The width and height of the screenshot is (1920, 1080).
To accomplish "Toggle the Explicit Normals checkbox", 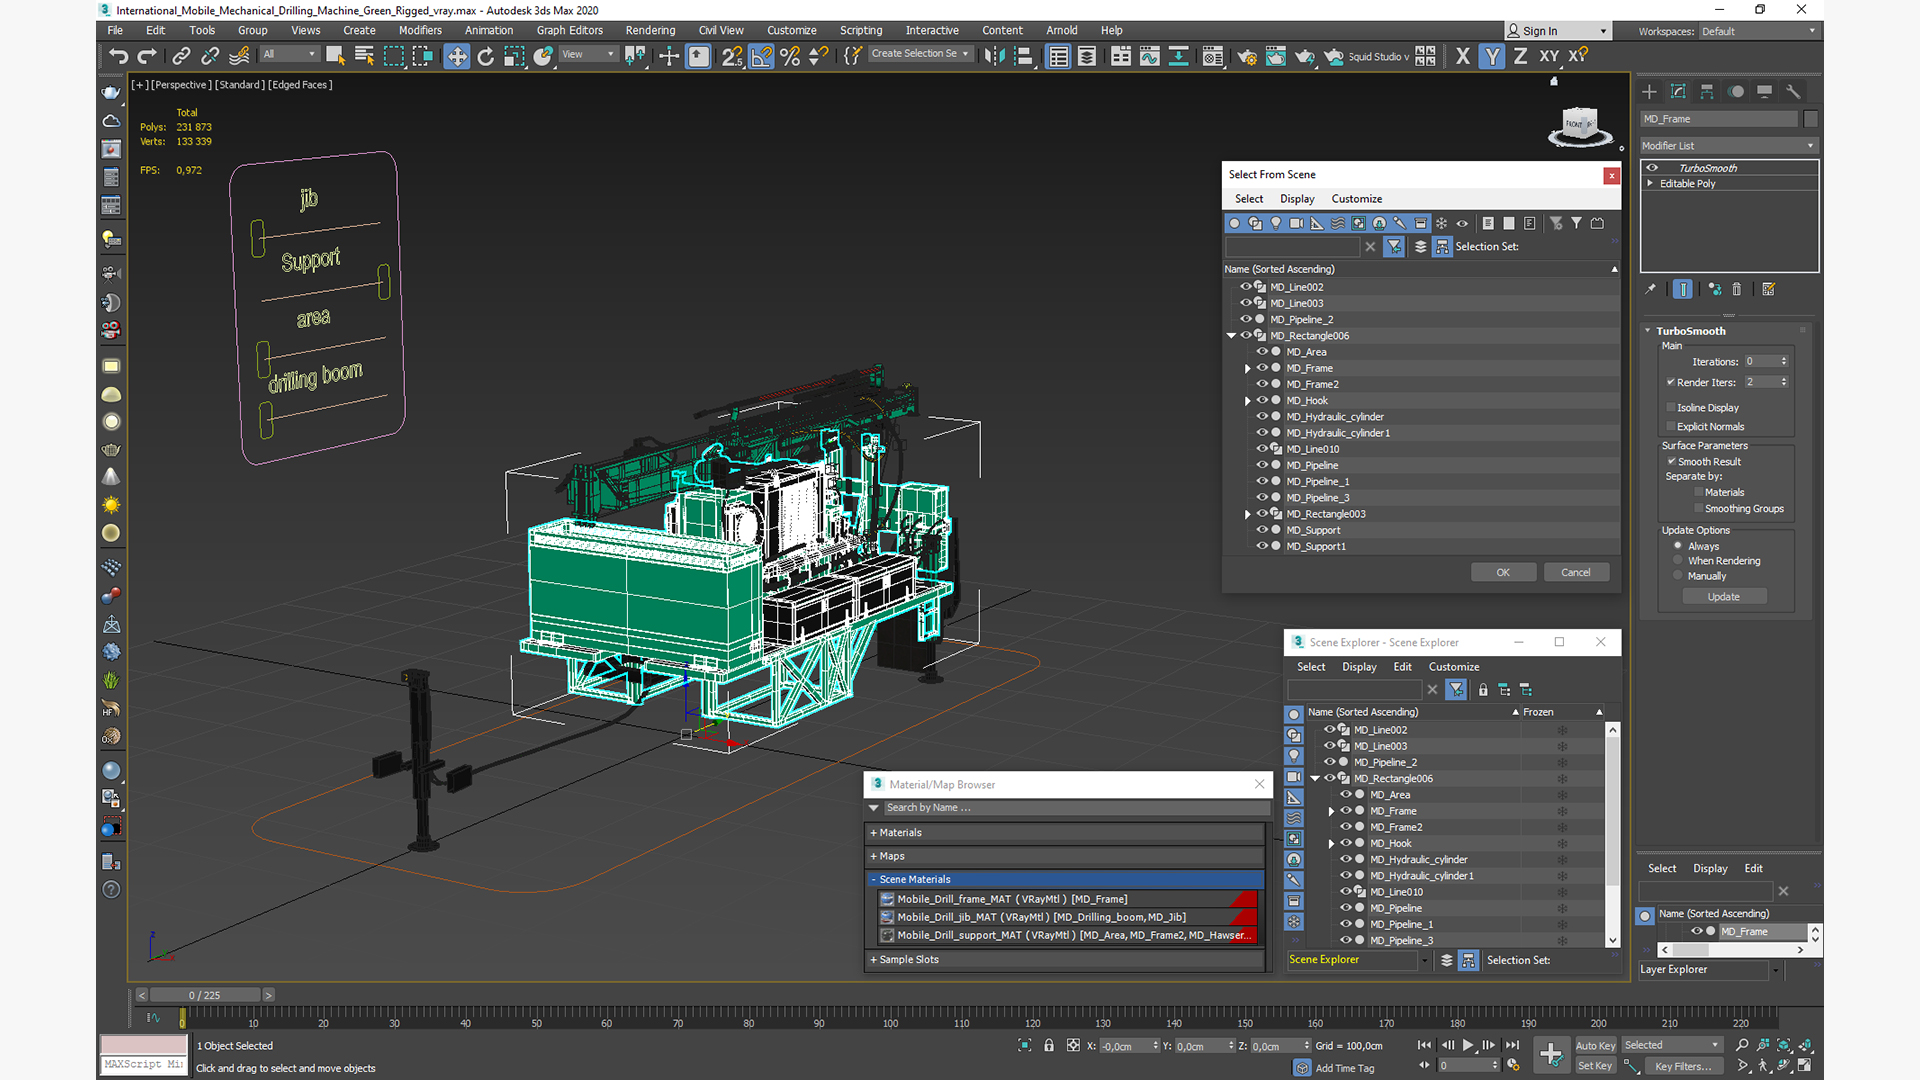I will (1670, 426).
